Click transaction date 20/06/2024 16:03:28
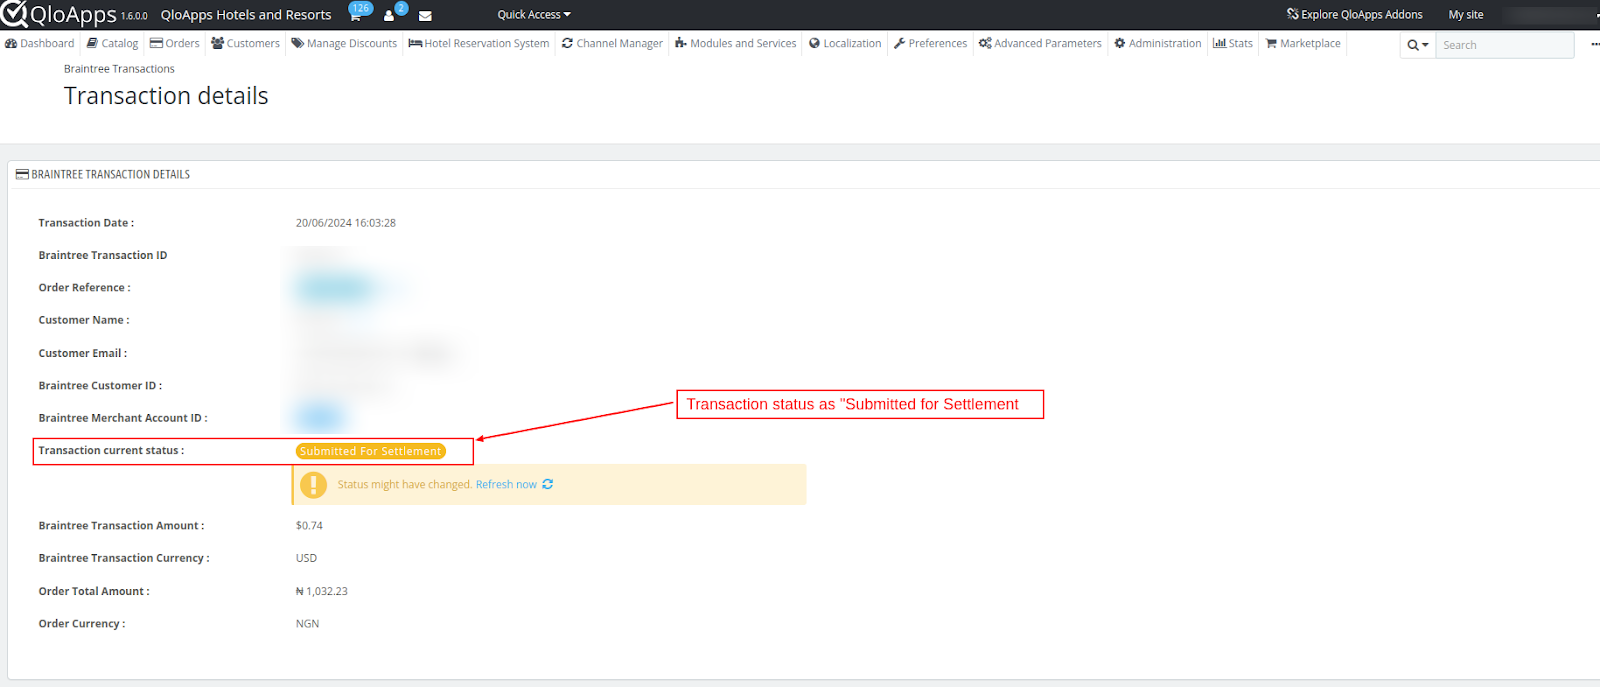The image size is (1600, 687). [x=346, y=224]
